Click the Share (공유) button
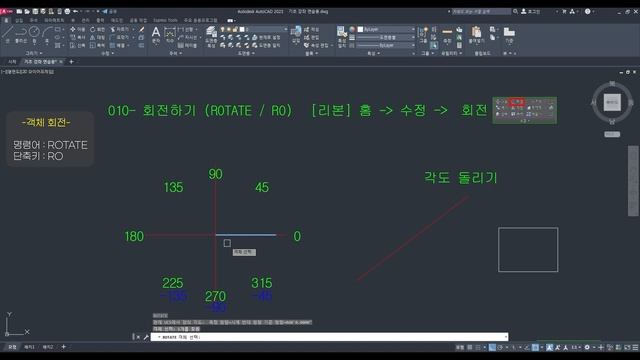 coord(109,11)
